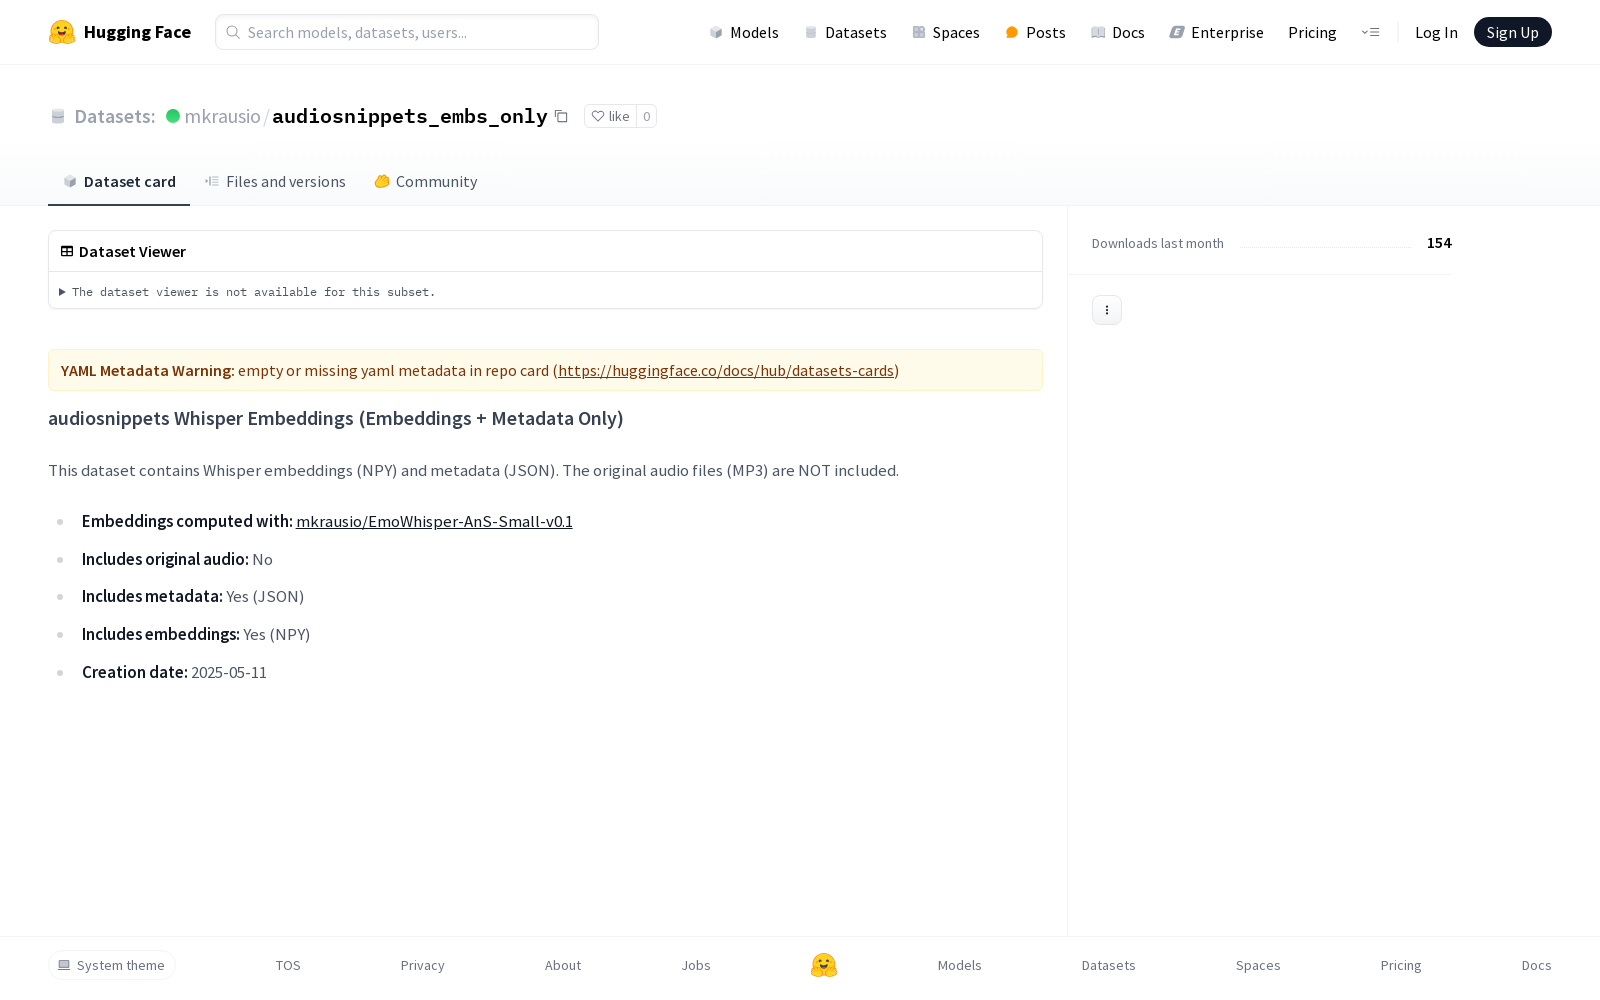Expand the dataset viewer unavailable message
The width and height of the screenshot is (1600, 1000).
pyautogui.click(x=247, y=292)
